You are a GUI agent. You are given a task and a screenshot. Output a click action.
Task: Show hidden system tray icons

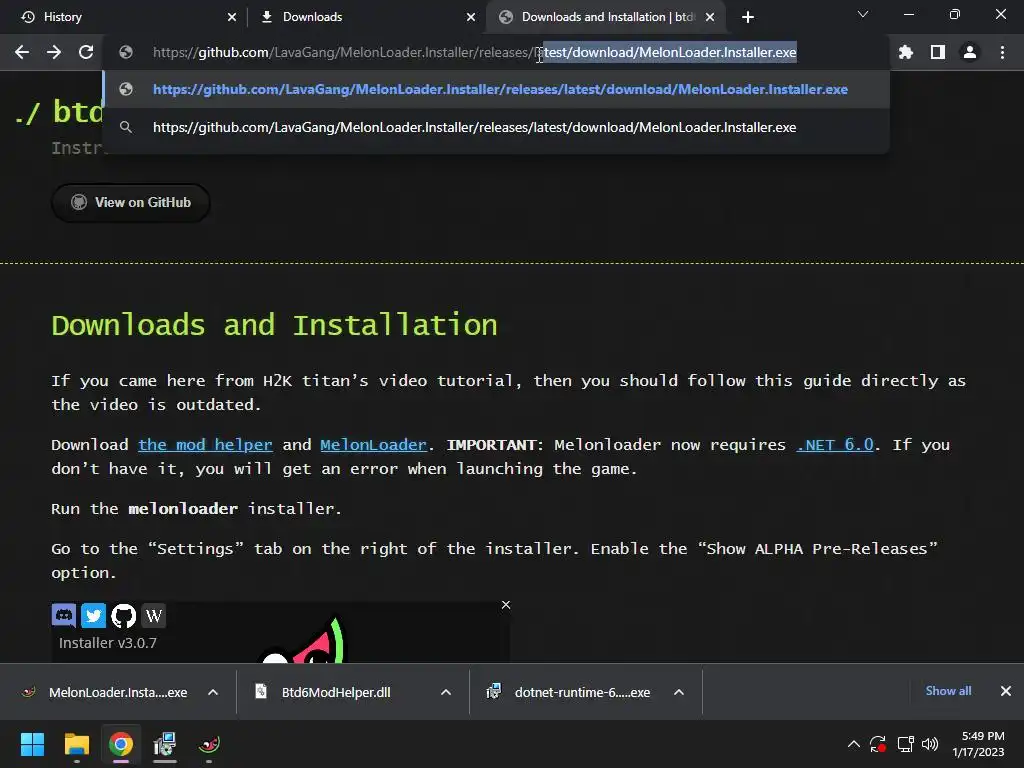(x=854, y=744)
